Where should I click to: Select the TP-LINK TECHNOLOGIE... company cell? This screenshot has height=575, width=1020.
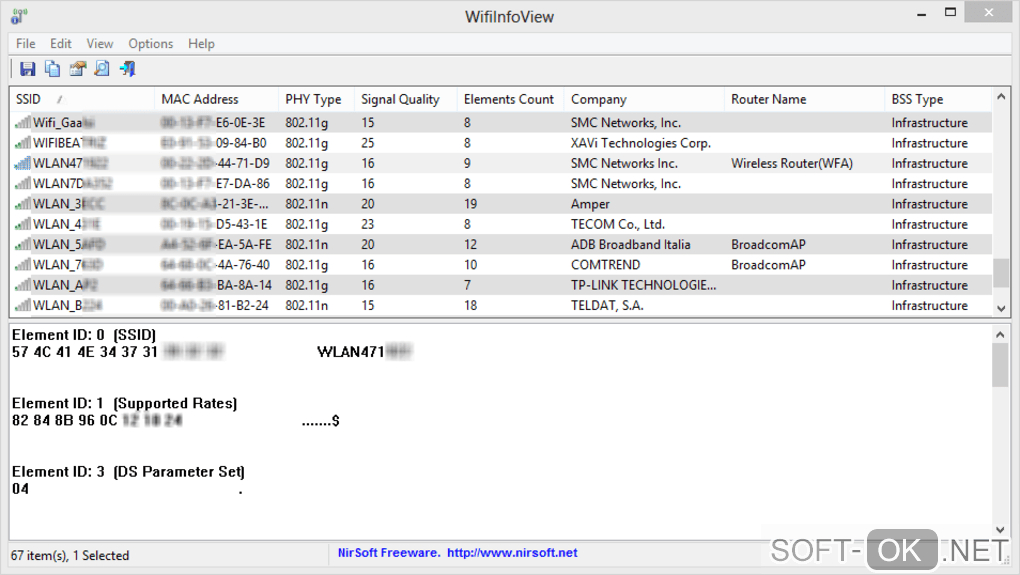point(643,285)
